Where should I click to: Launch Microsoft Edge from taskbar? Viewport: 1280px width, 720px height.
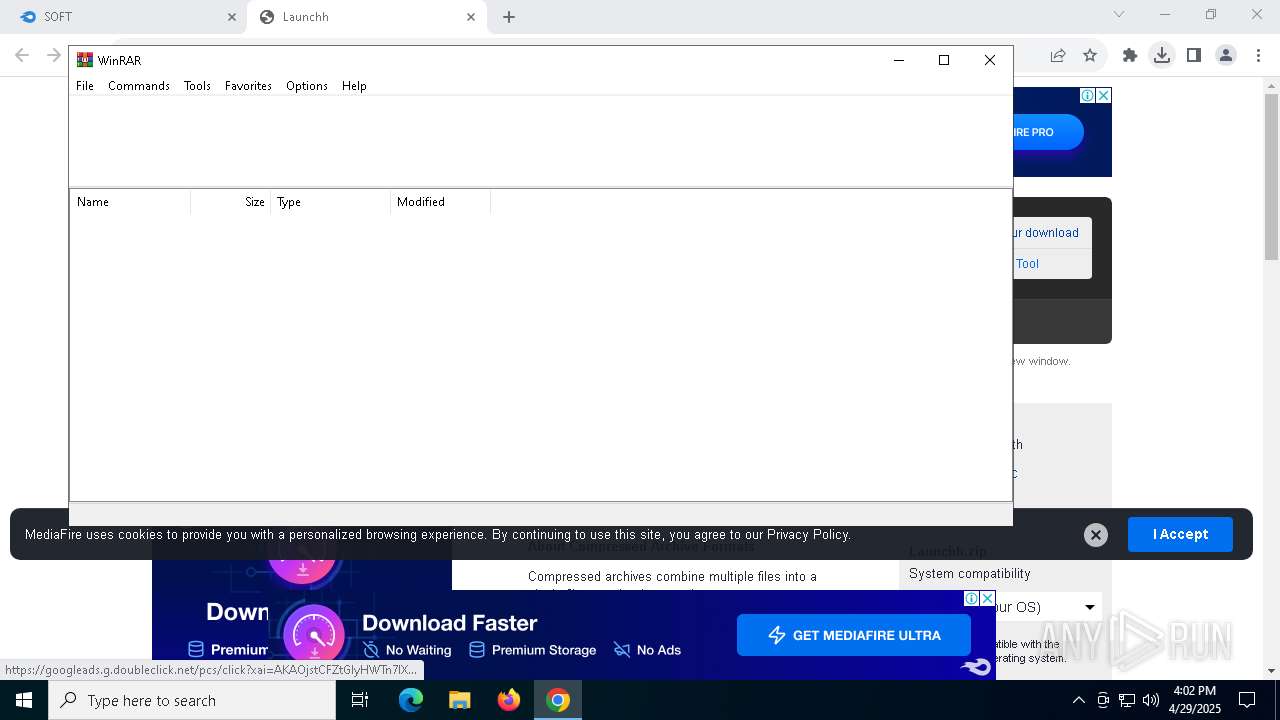pos(411,700)
